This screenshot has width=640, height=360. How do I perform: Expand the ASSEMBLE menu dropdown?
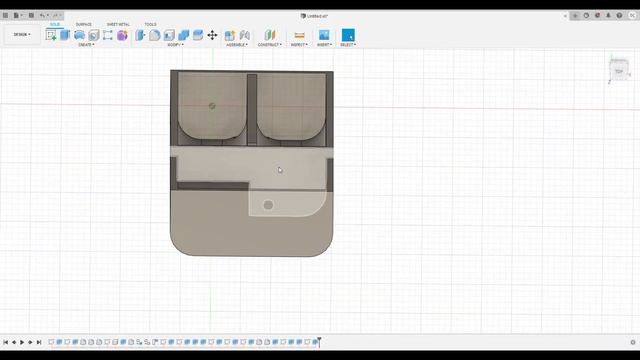point(237,44)
